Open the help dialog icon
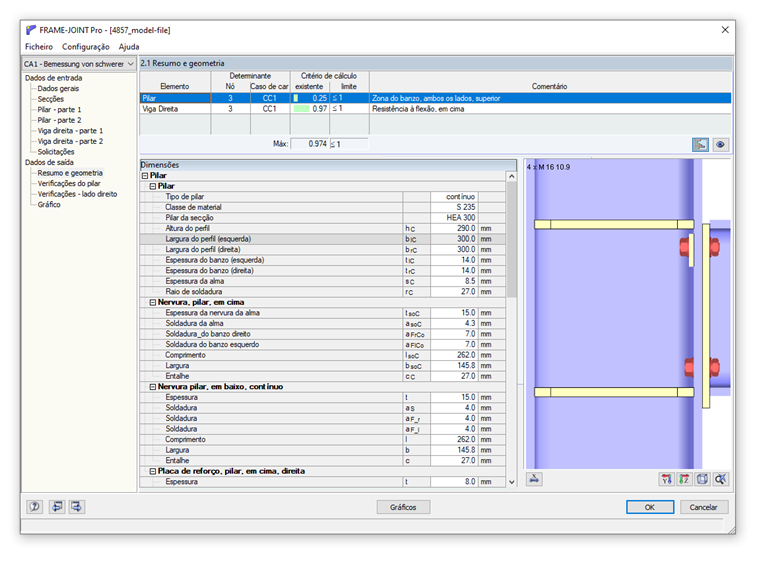 coord(34,507)
